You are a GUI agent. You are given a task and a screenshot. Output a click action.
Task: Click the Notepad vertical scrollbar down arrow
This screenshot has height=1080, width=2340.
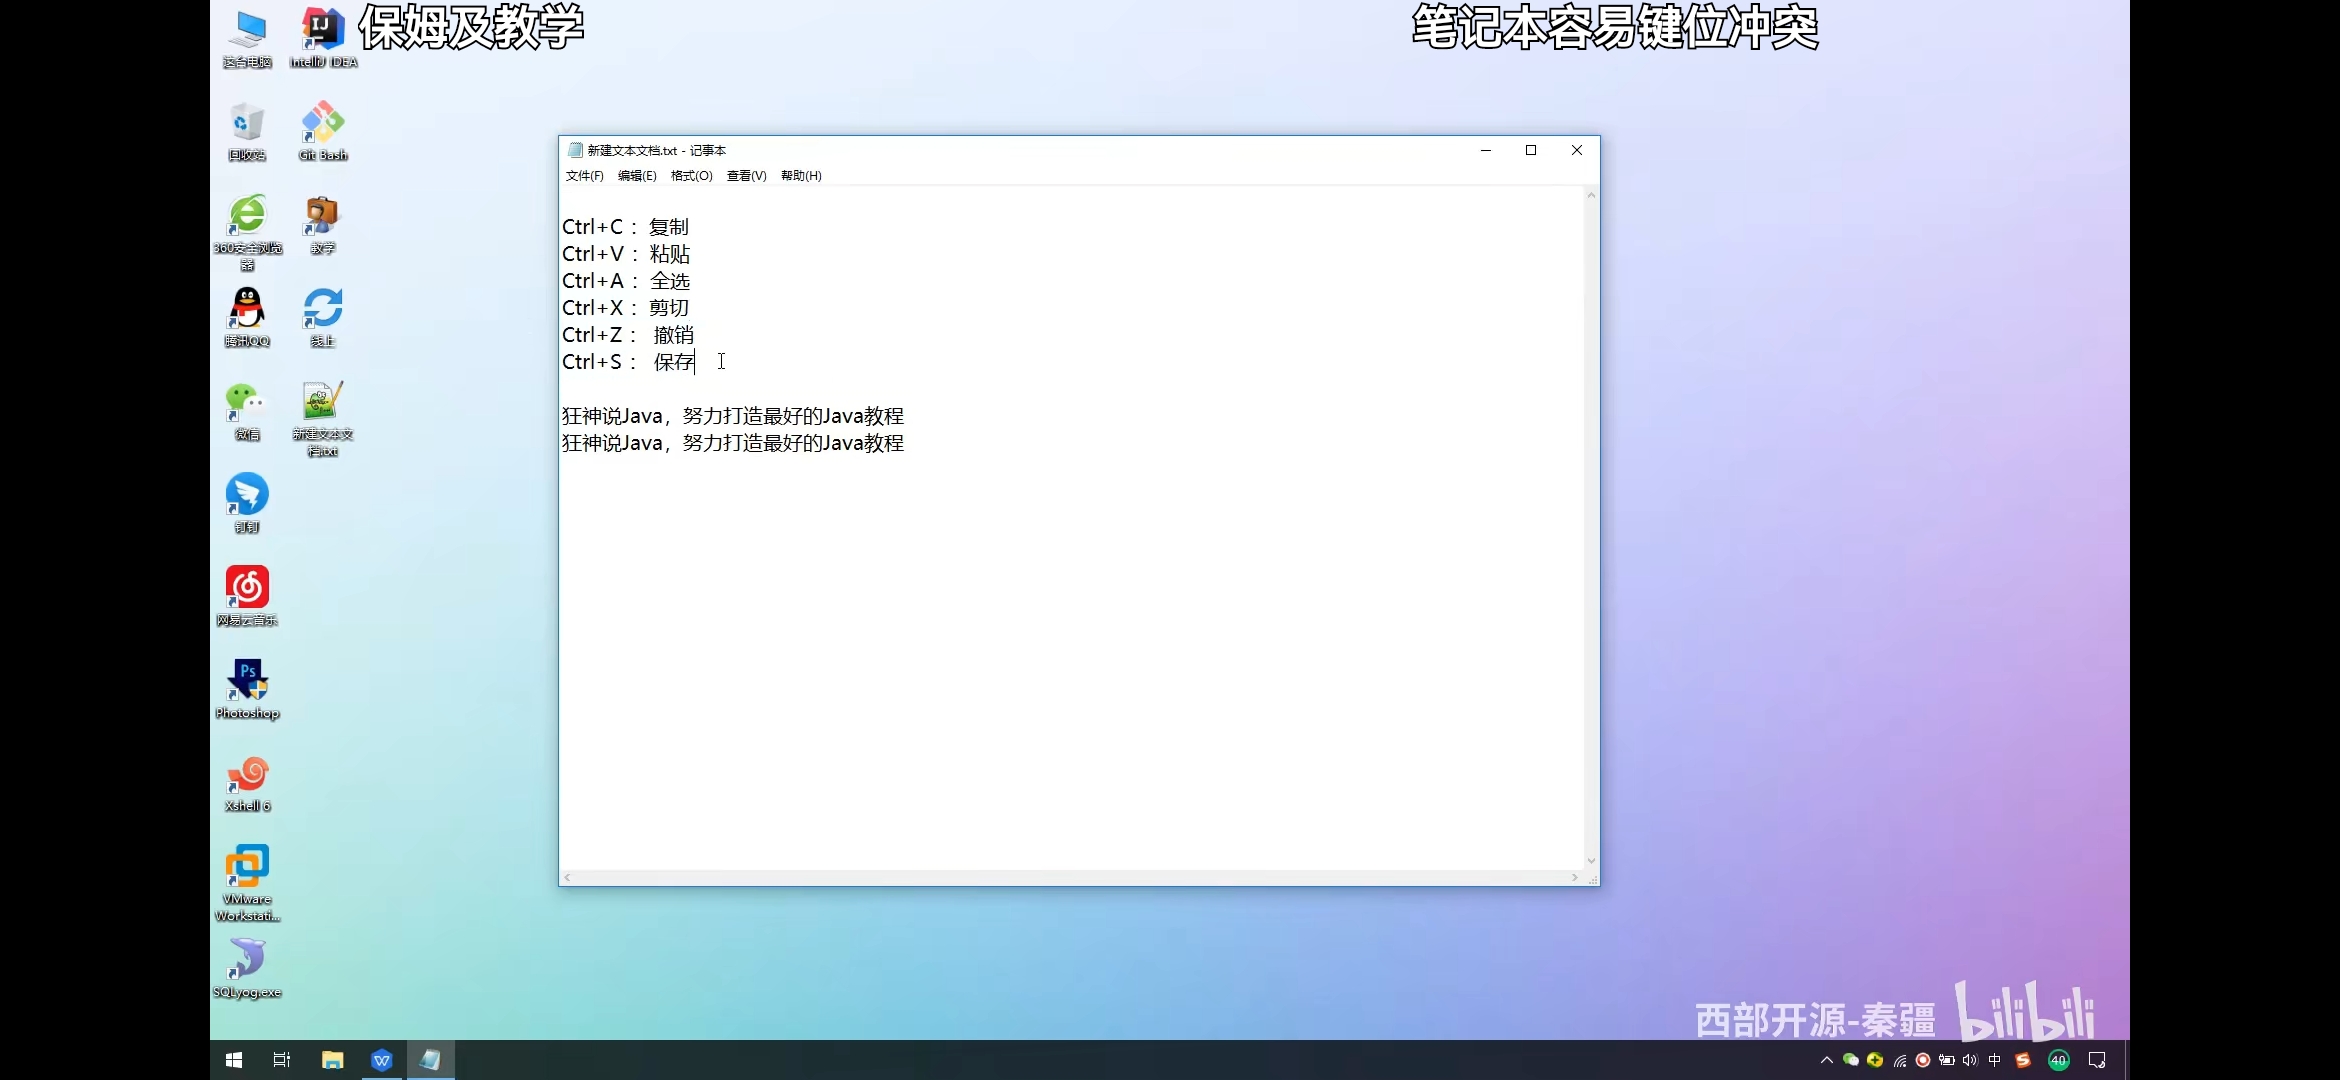(x=1591, y=861)
